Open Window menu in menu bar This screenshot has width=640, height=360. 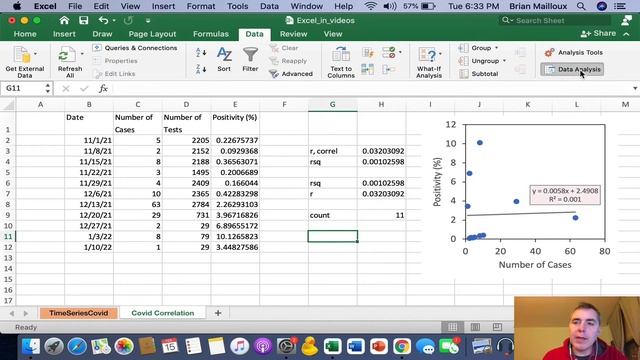(x=307, y=6)
